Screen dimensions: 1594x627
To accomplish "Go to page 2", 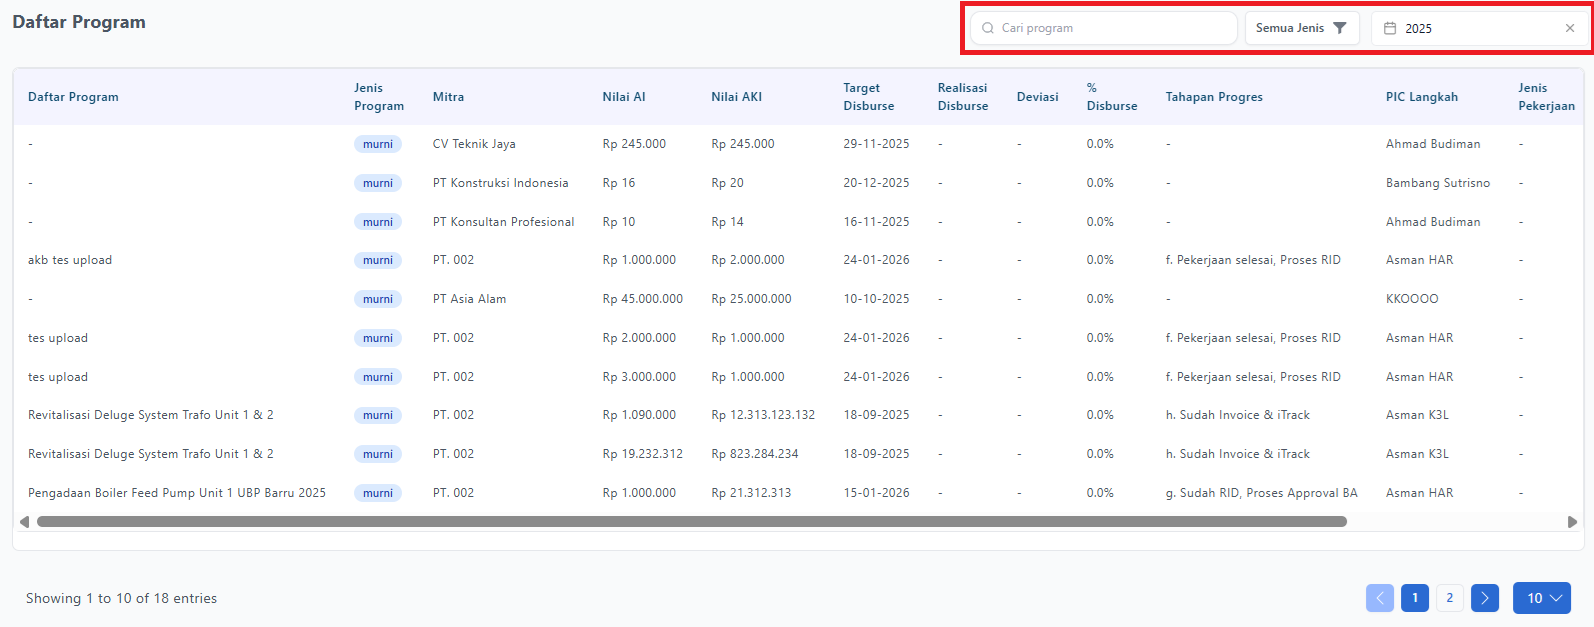I will coord(1449,598).
